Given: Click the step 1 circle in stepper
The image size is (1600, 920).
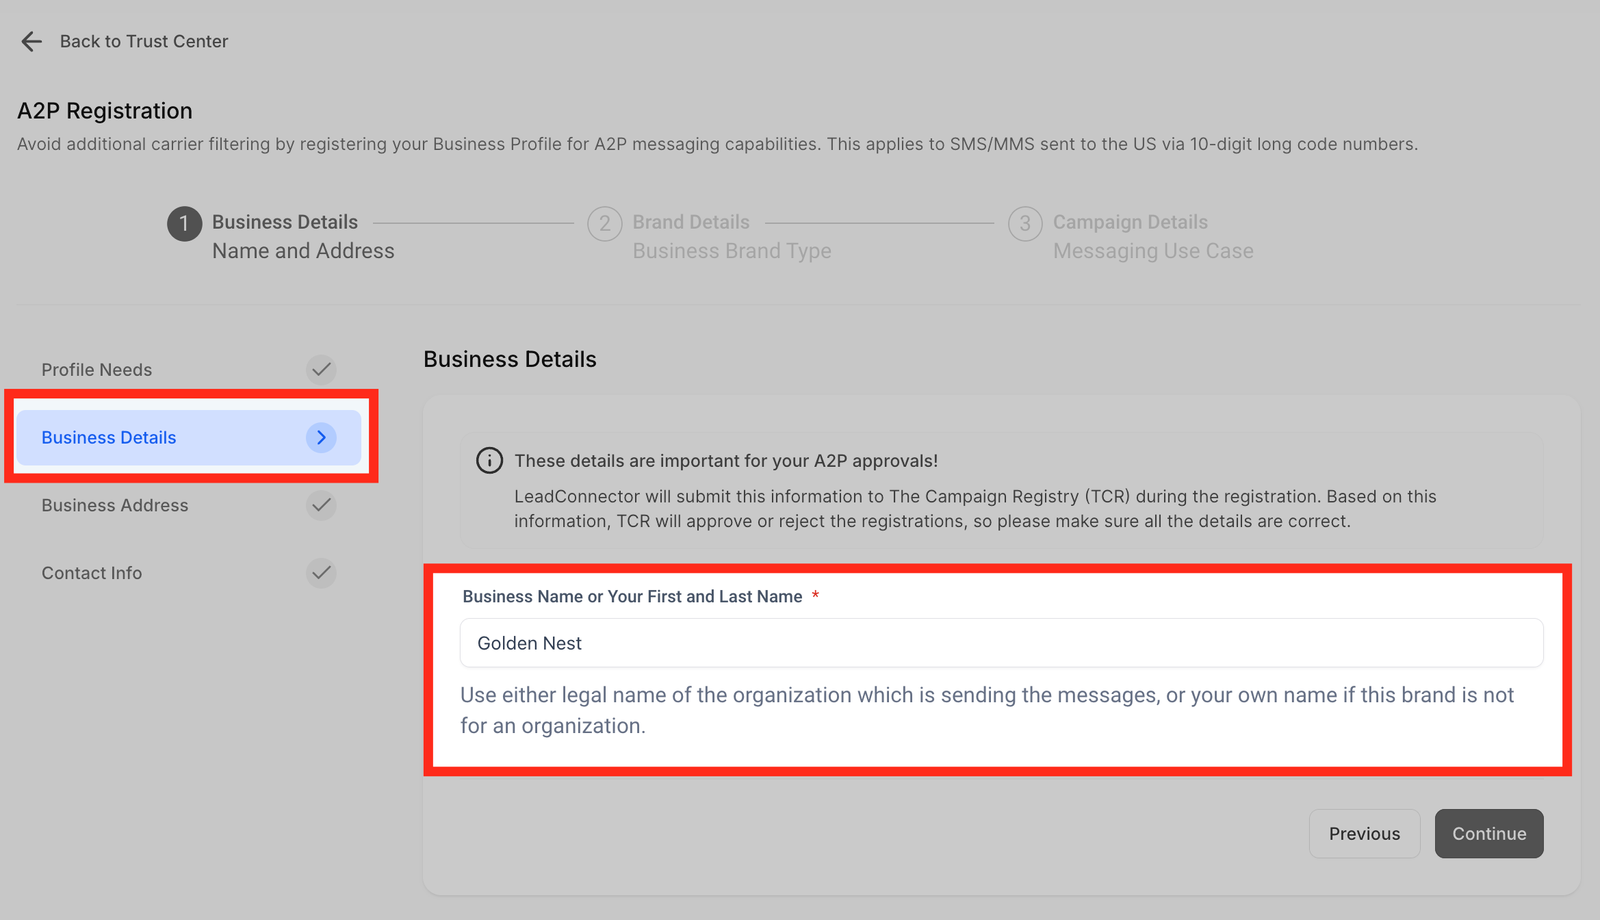Looking at the screenshot, I should coord(184,224).
